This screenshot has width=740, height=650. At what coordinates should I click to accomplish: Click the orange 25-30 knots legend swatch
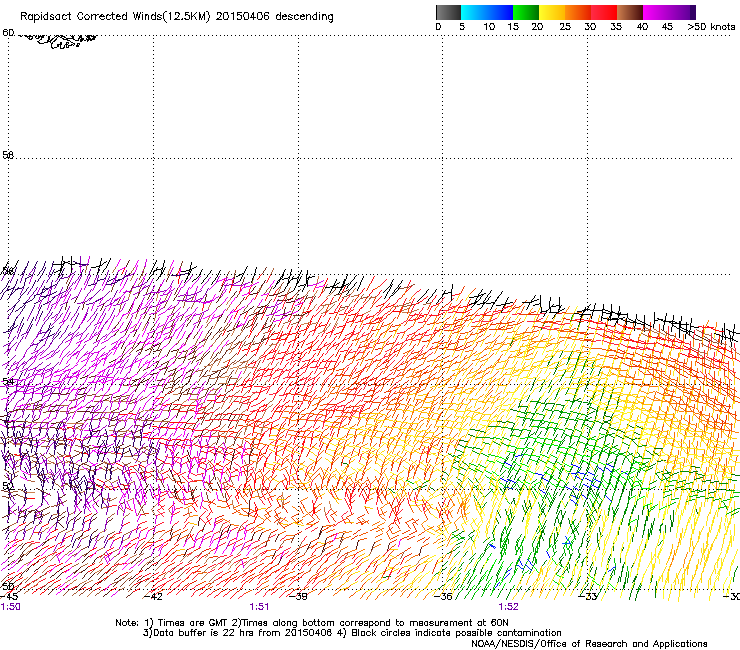tap(578, 12)
